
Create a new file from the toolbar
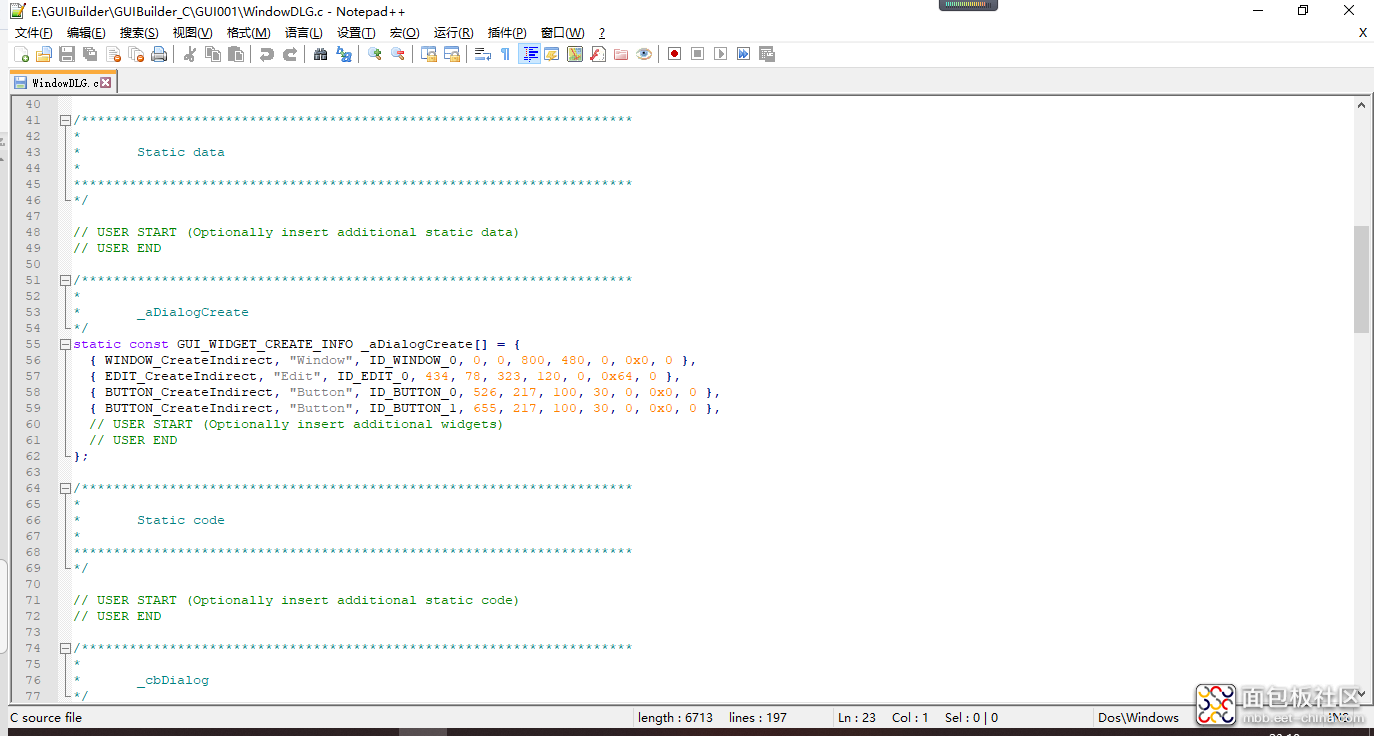[x=21, y=54]
